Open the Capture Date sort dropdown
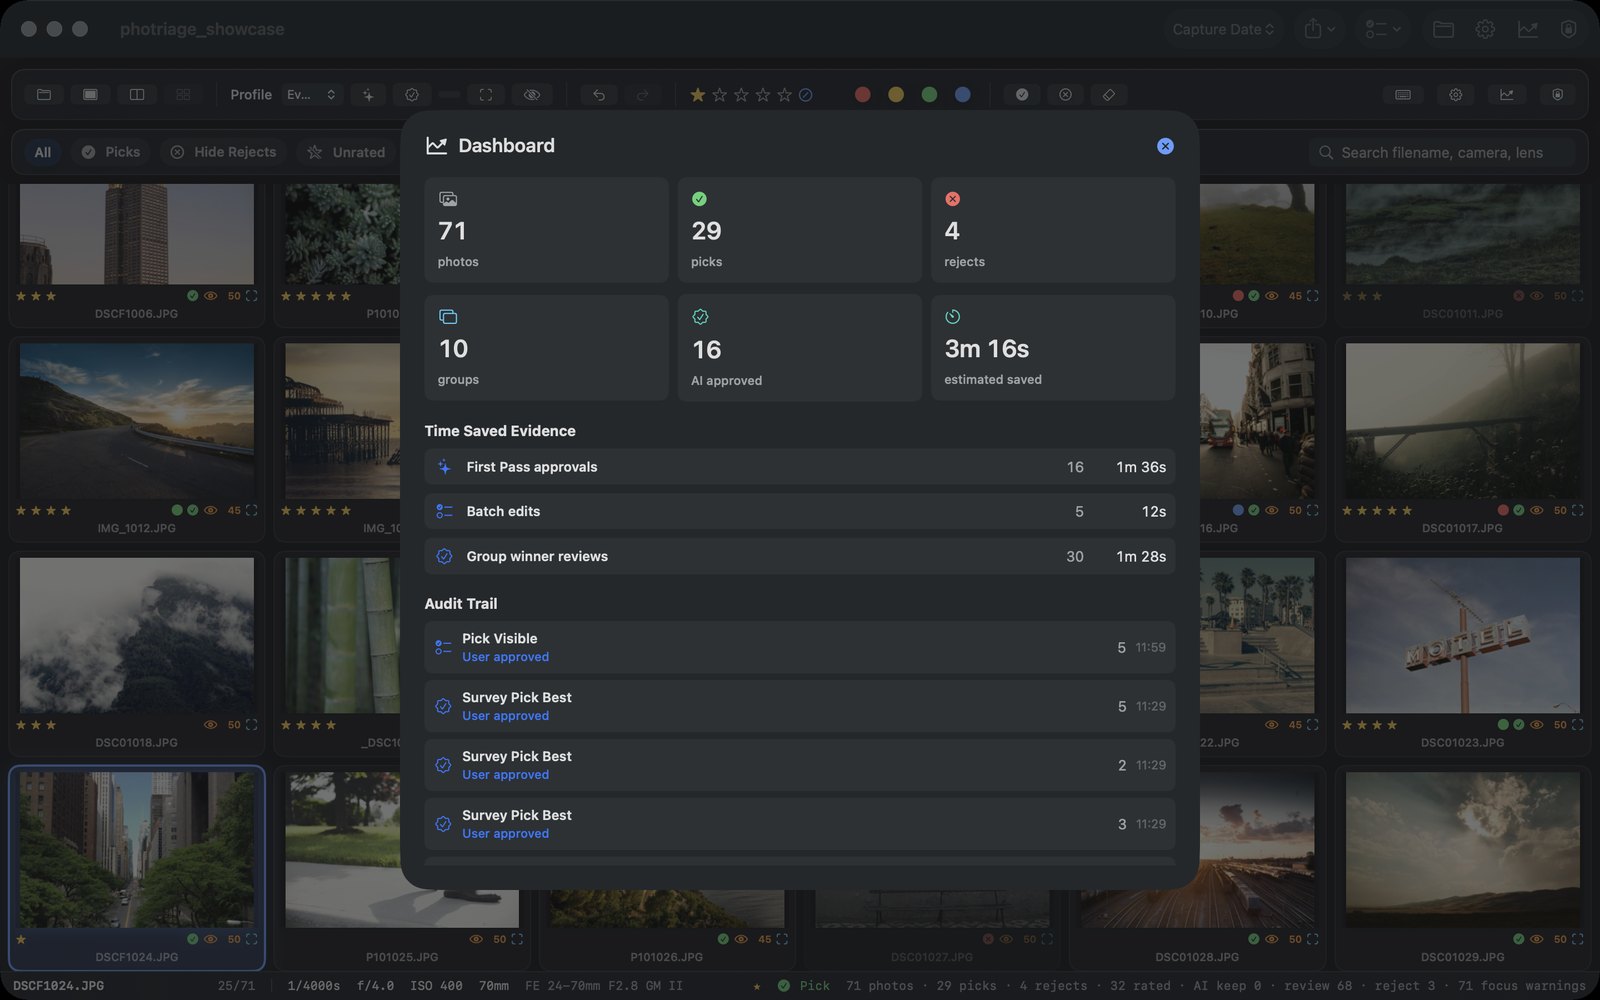 click(1223, 29)
